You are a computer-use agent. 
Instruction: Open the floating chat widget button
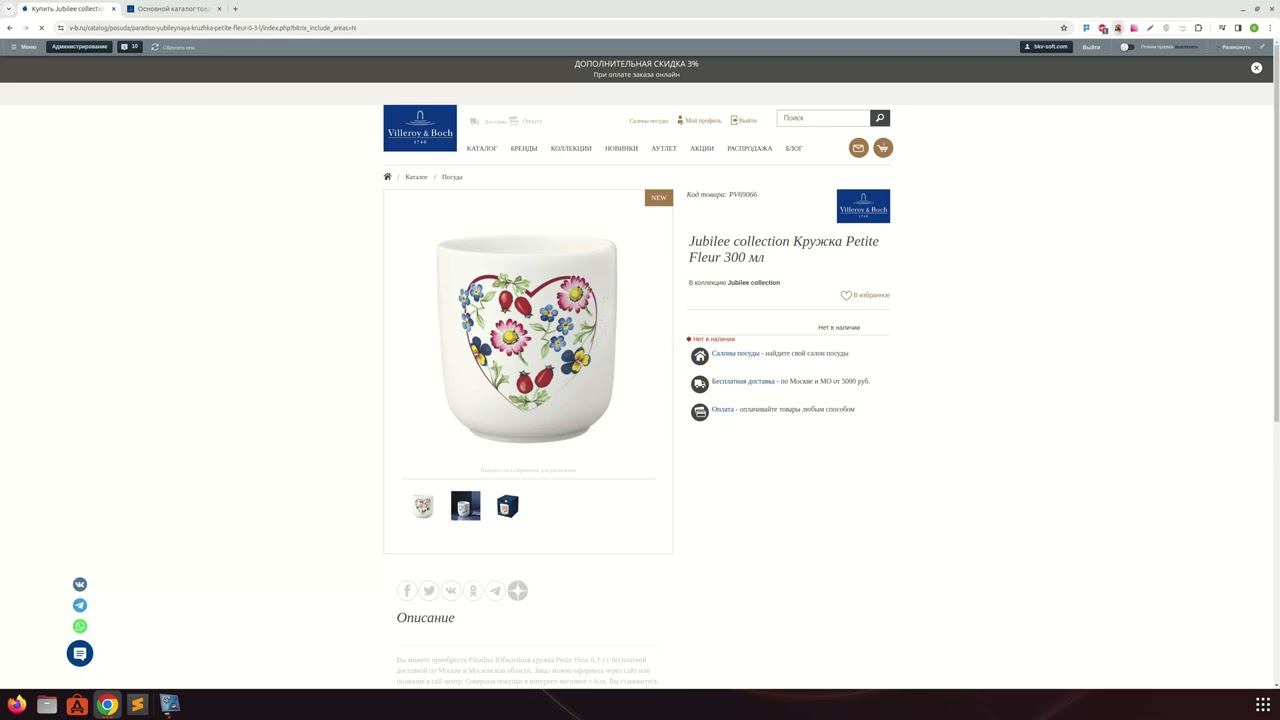(80, 653)
